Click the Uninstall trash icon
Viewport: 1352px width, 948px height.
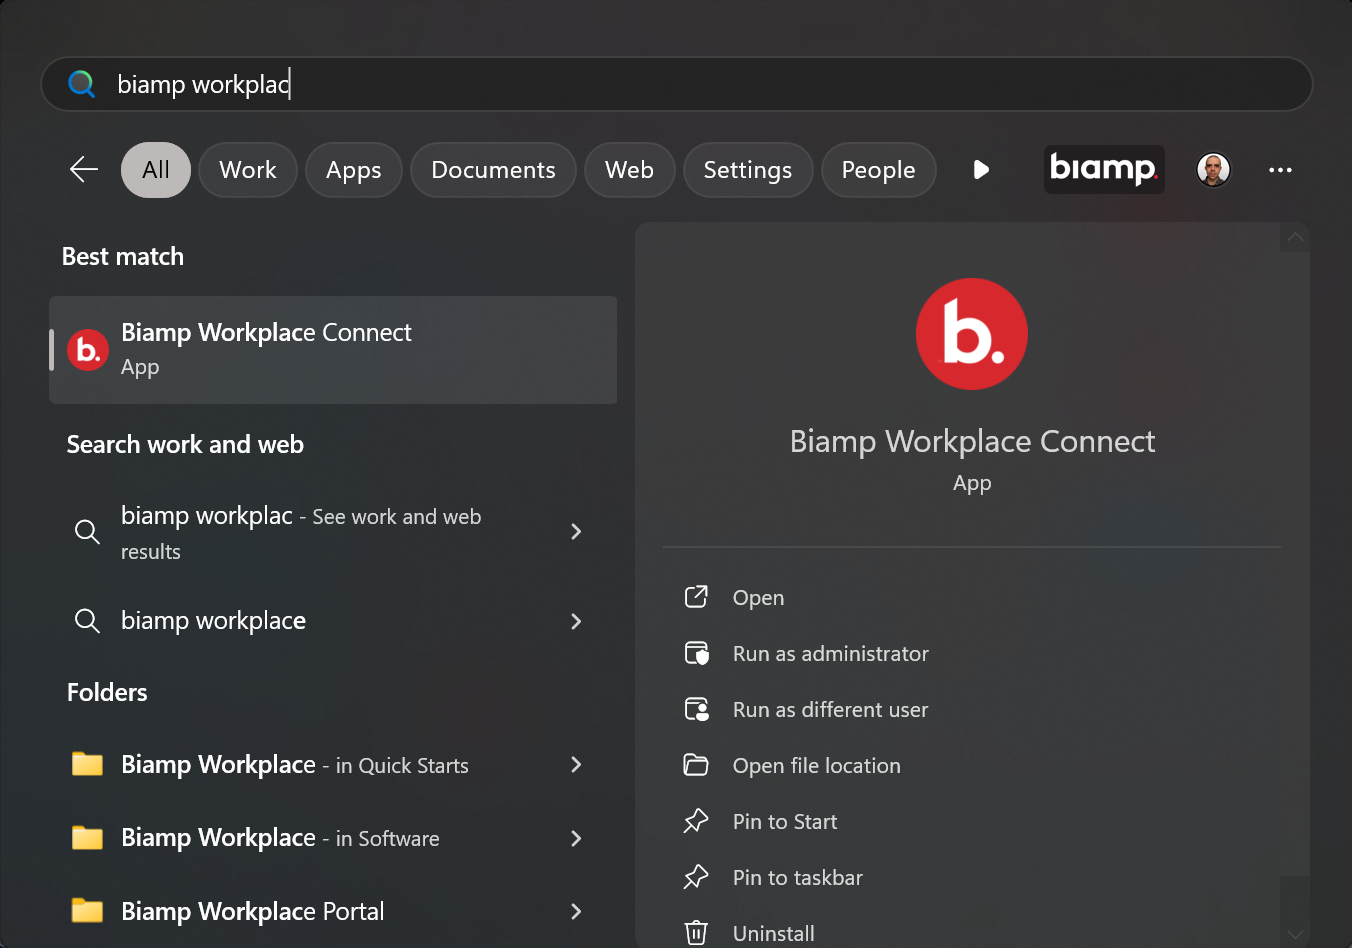click(x=696, y=931)
